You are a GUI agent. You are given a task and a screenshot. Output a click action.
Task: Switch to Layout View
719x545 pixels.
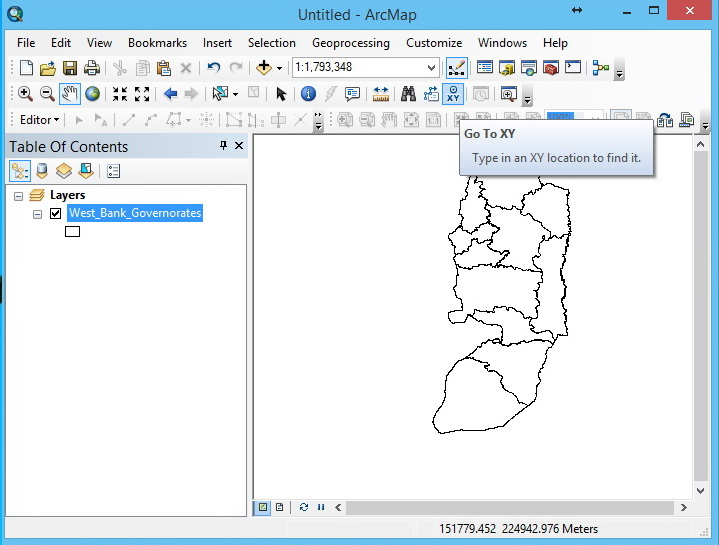(x=279, y=507)
